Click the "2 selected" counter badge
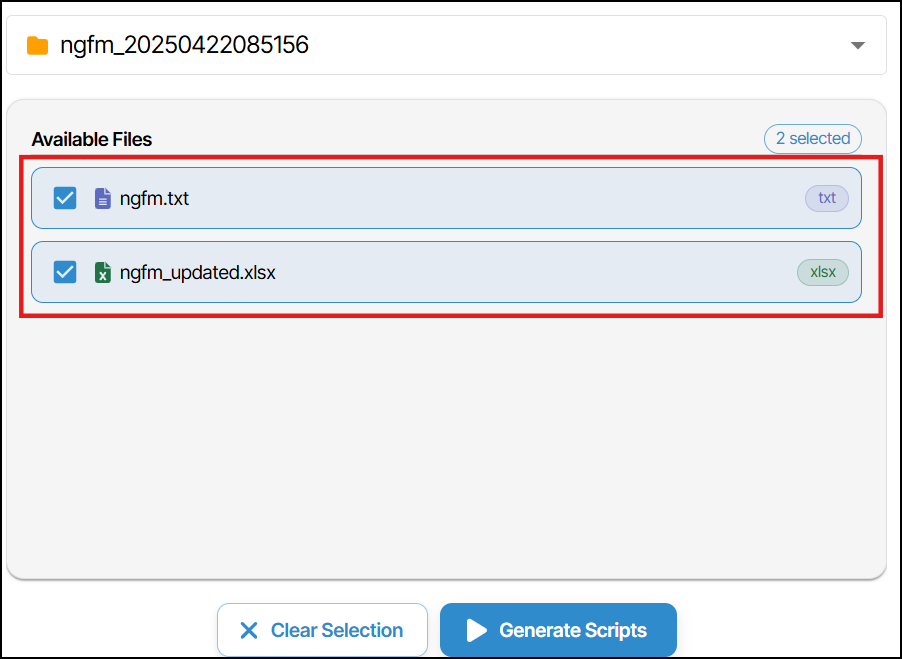The height and width of the screenshot is (659, 902). click(812, 139)
